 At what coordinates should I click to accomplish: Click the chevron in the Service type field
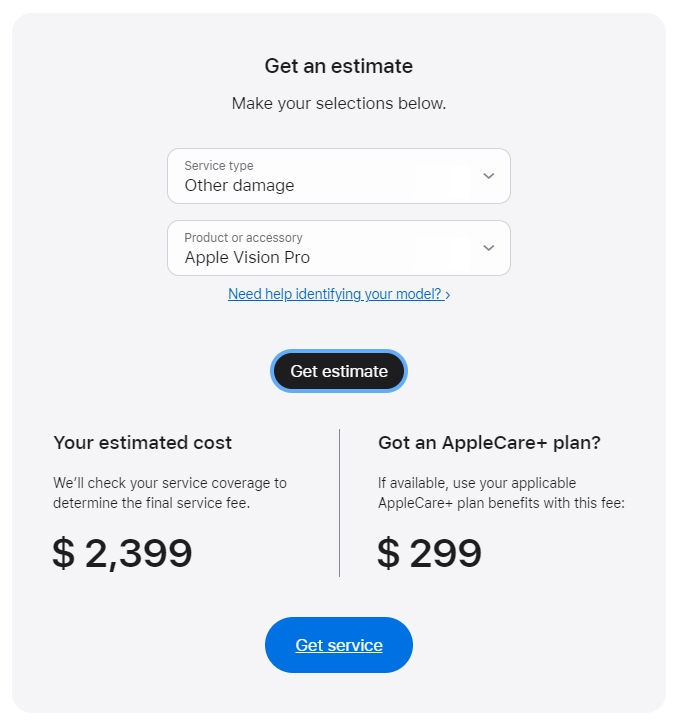point(488,176)
